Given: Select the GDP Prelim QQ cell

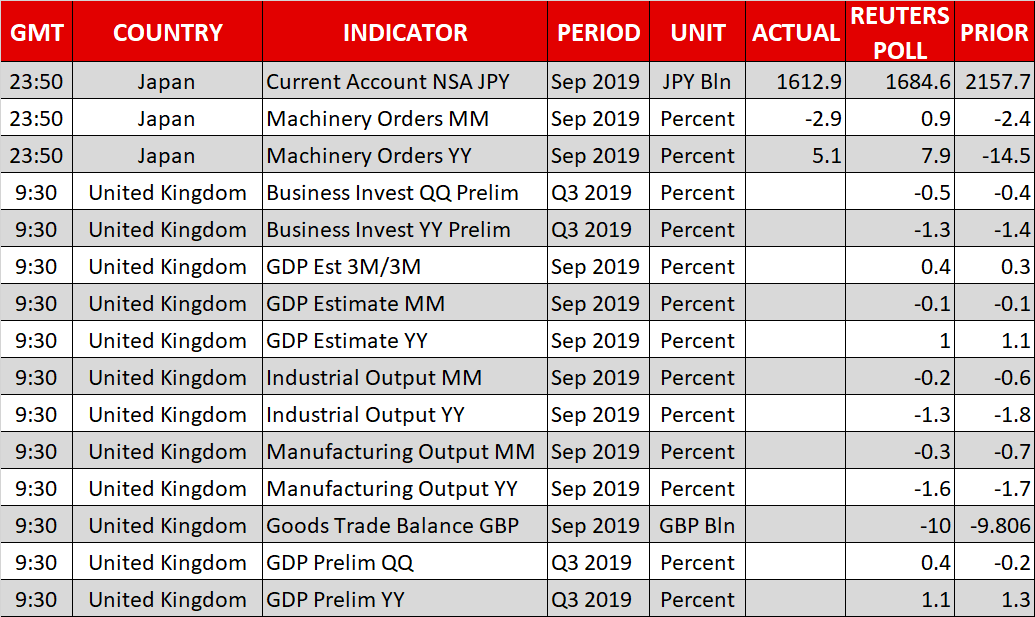Looking at the screenshot, I should (405, 562).
